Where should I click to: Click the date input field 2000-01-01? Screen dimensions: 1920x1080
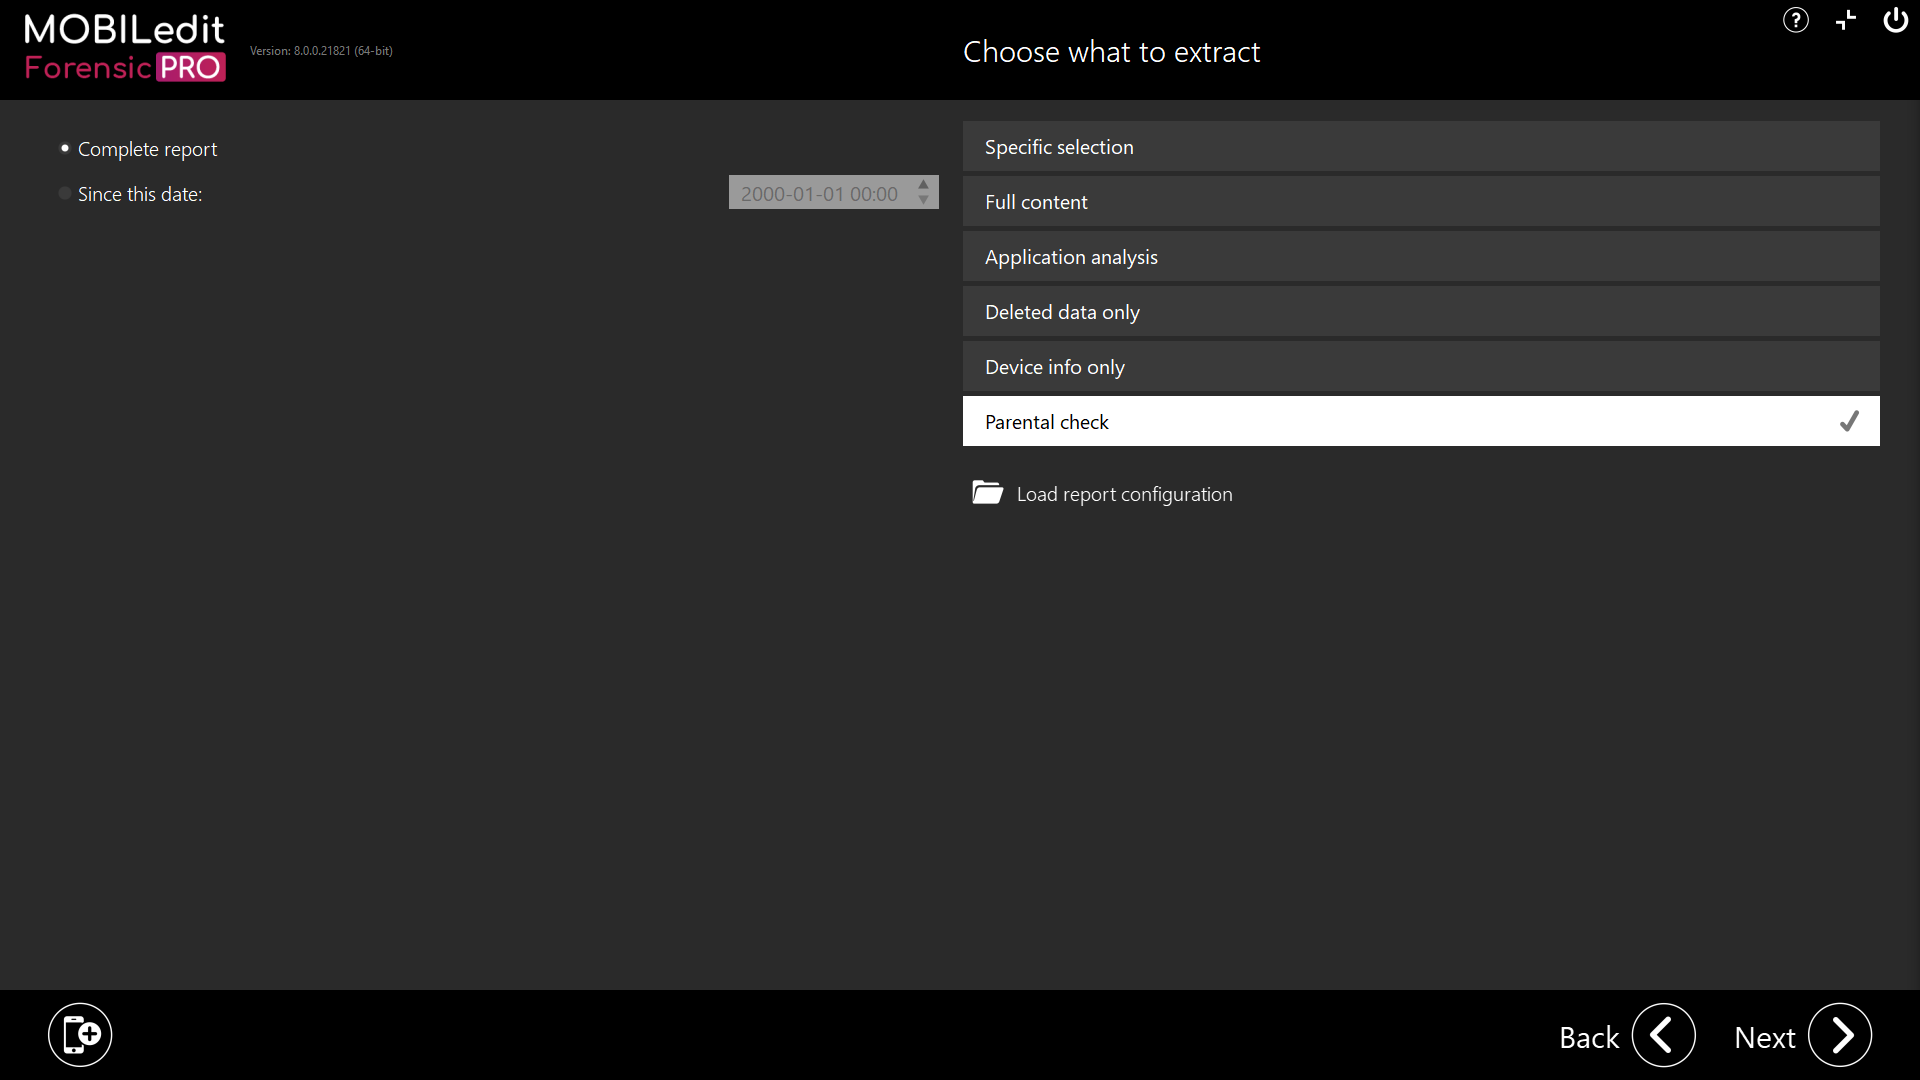pos(819,193)
